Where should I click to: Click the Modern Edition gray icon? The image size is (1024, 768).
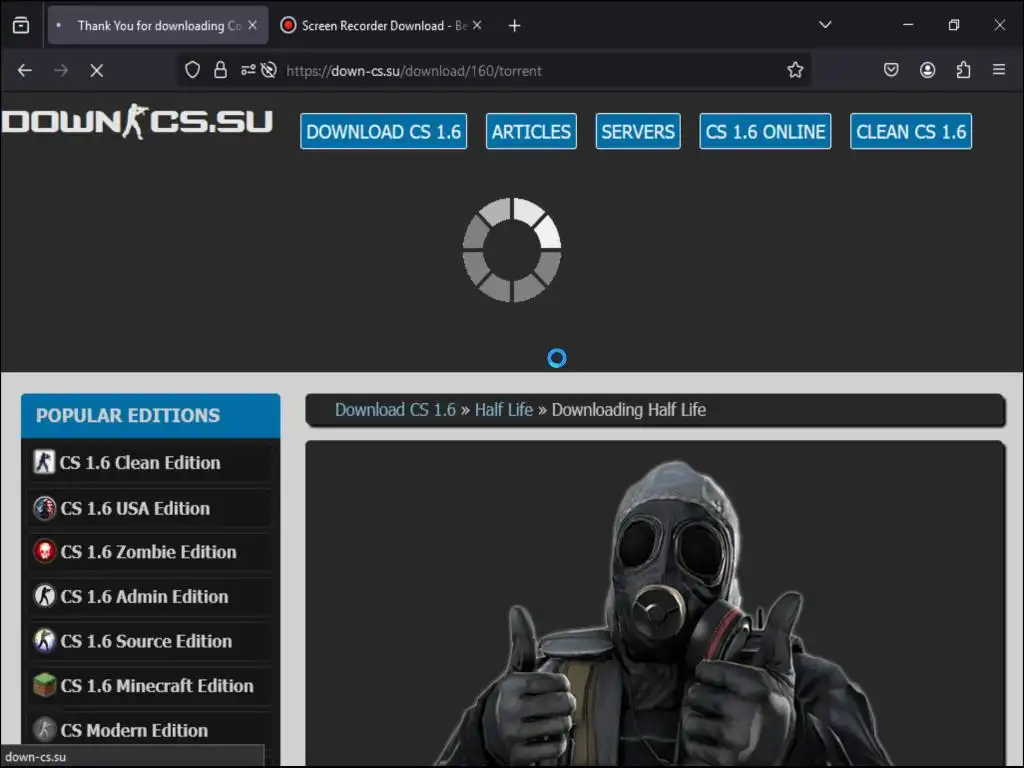tap(44, 729)
